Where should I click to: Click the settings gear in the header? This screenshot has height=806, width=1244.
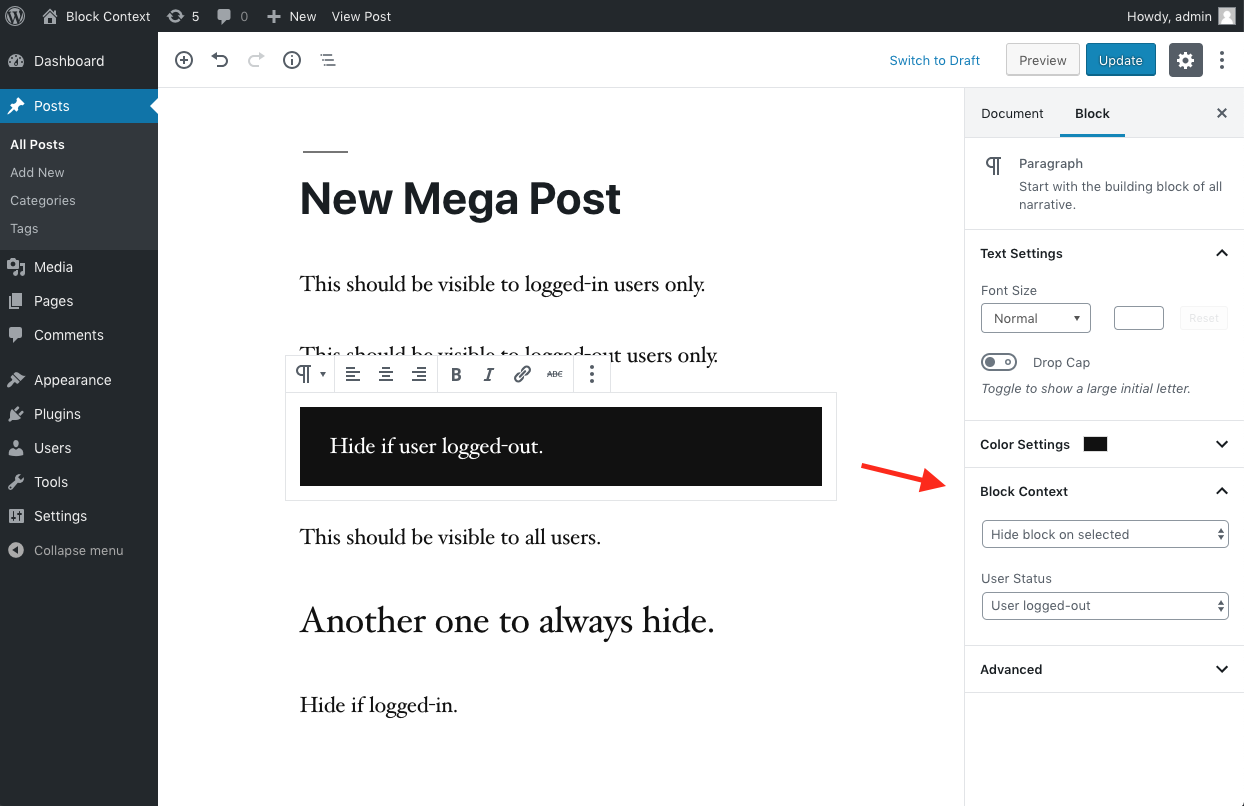point(1185,60)
